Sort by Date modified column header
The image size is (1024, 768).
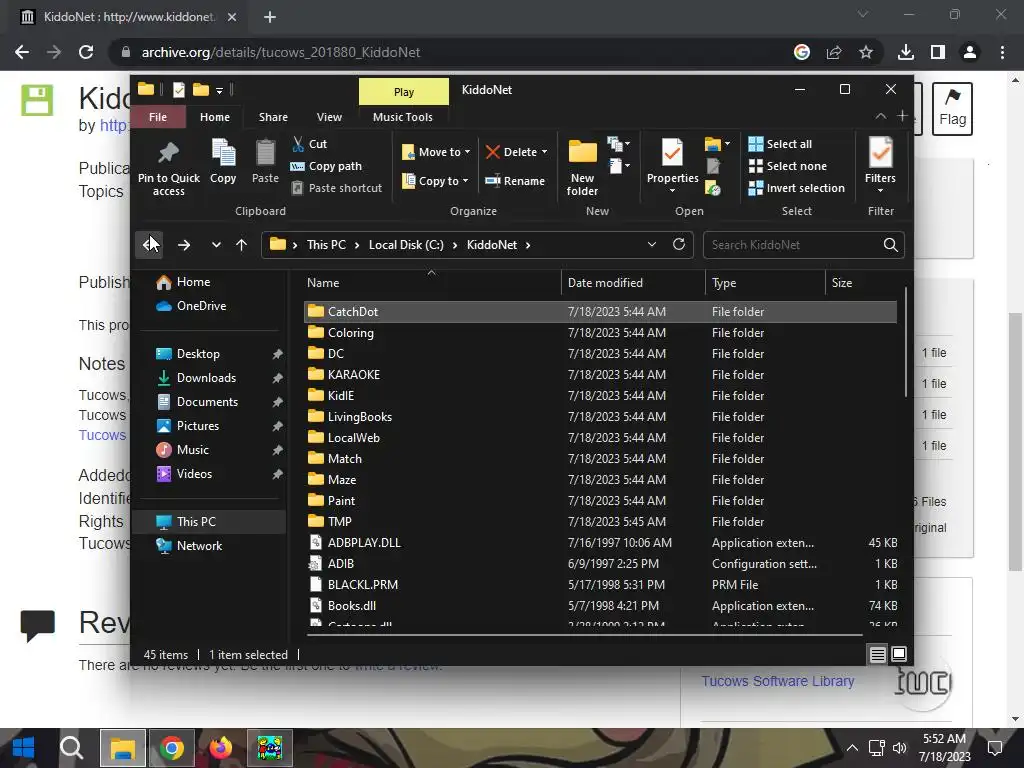pos(633,283)
